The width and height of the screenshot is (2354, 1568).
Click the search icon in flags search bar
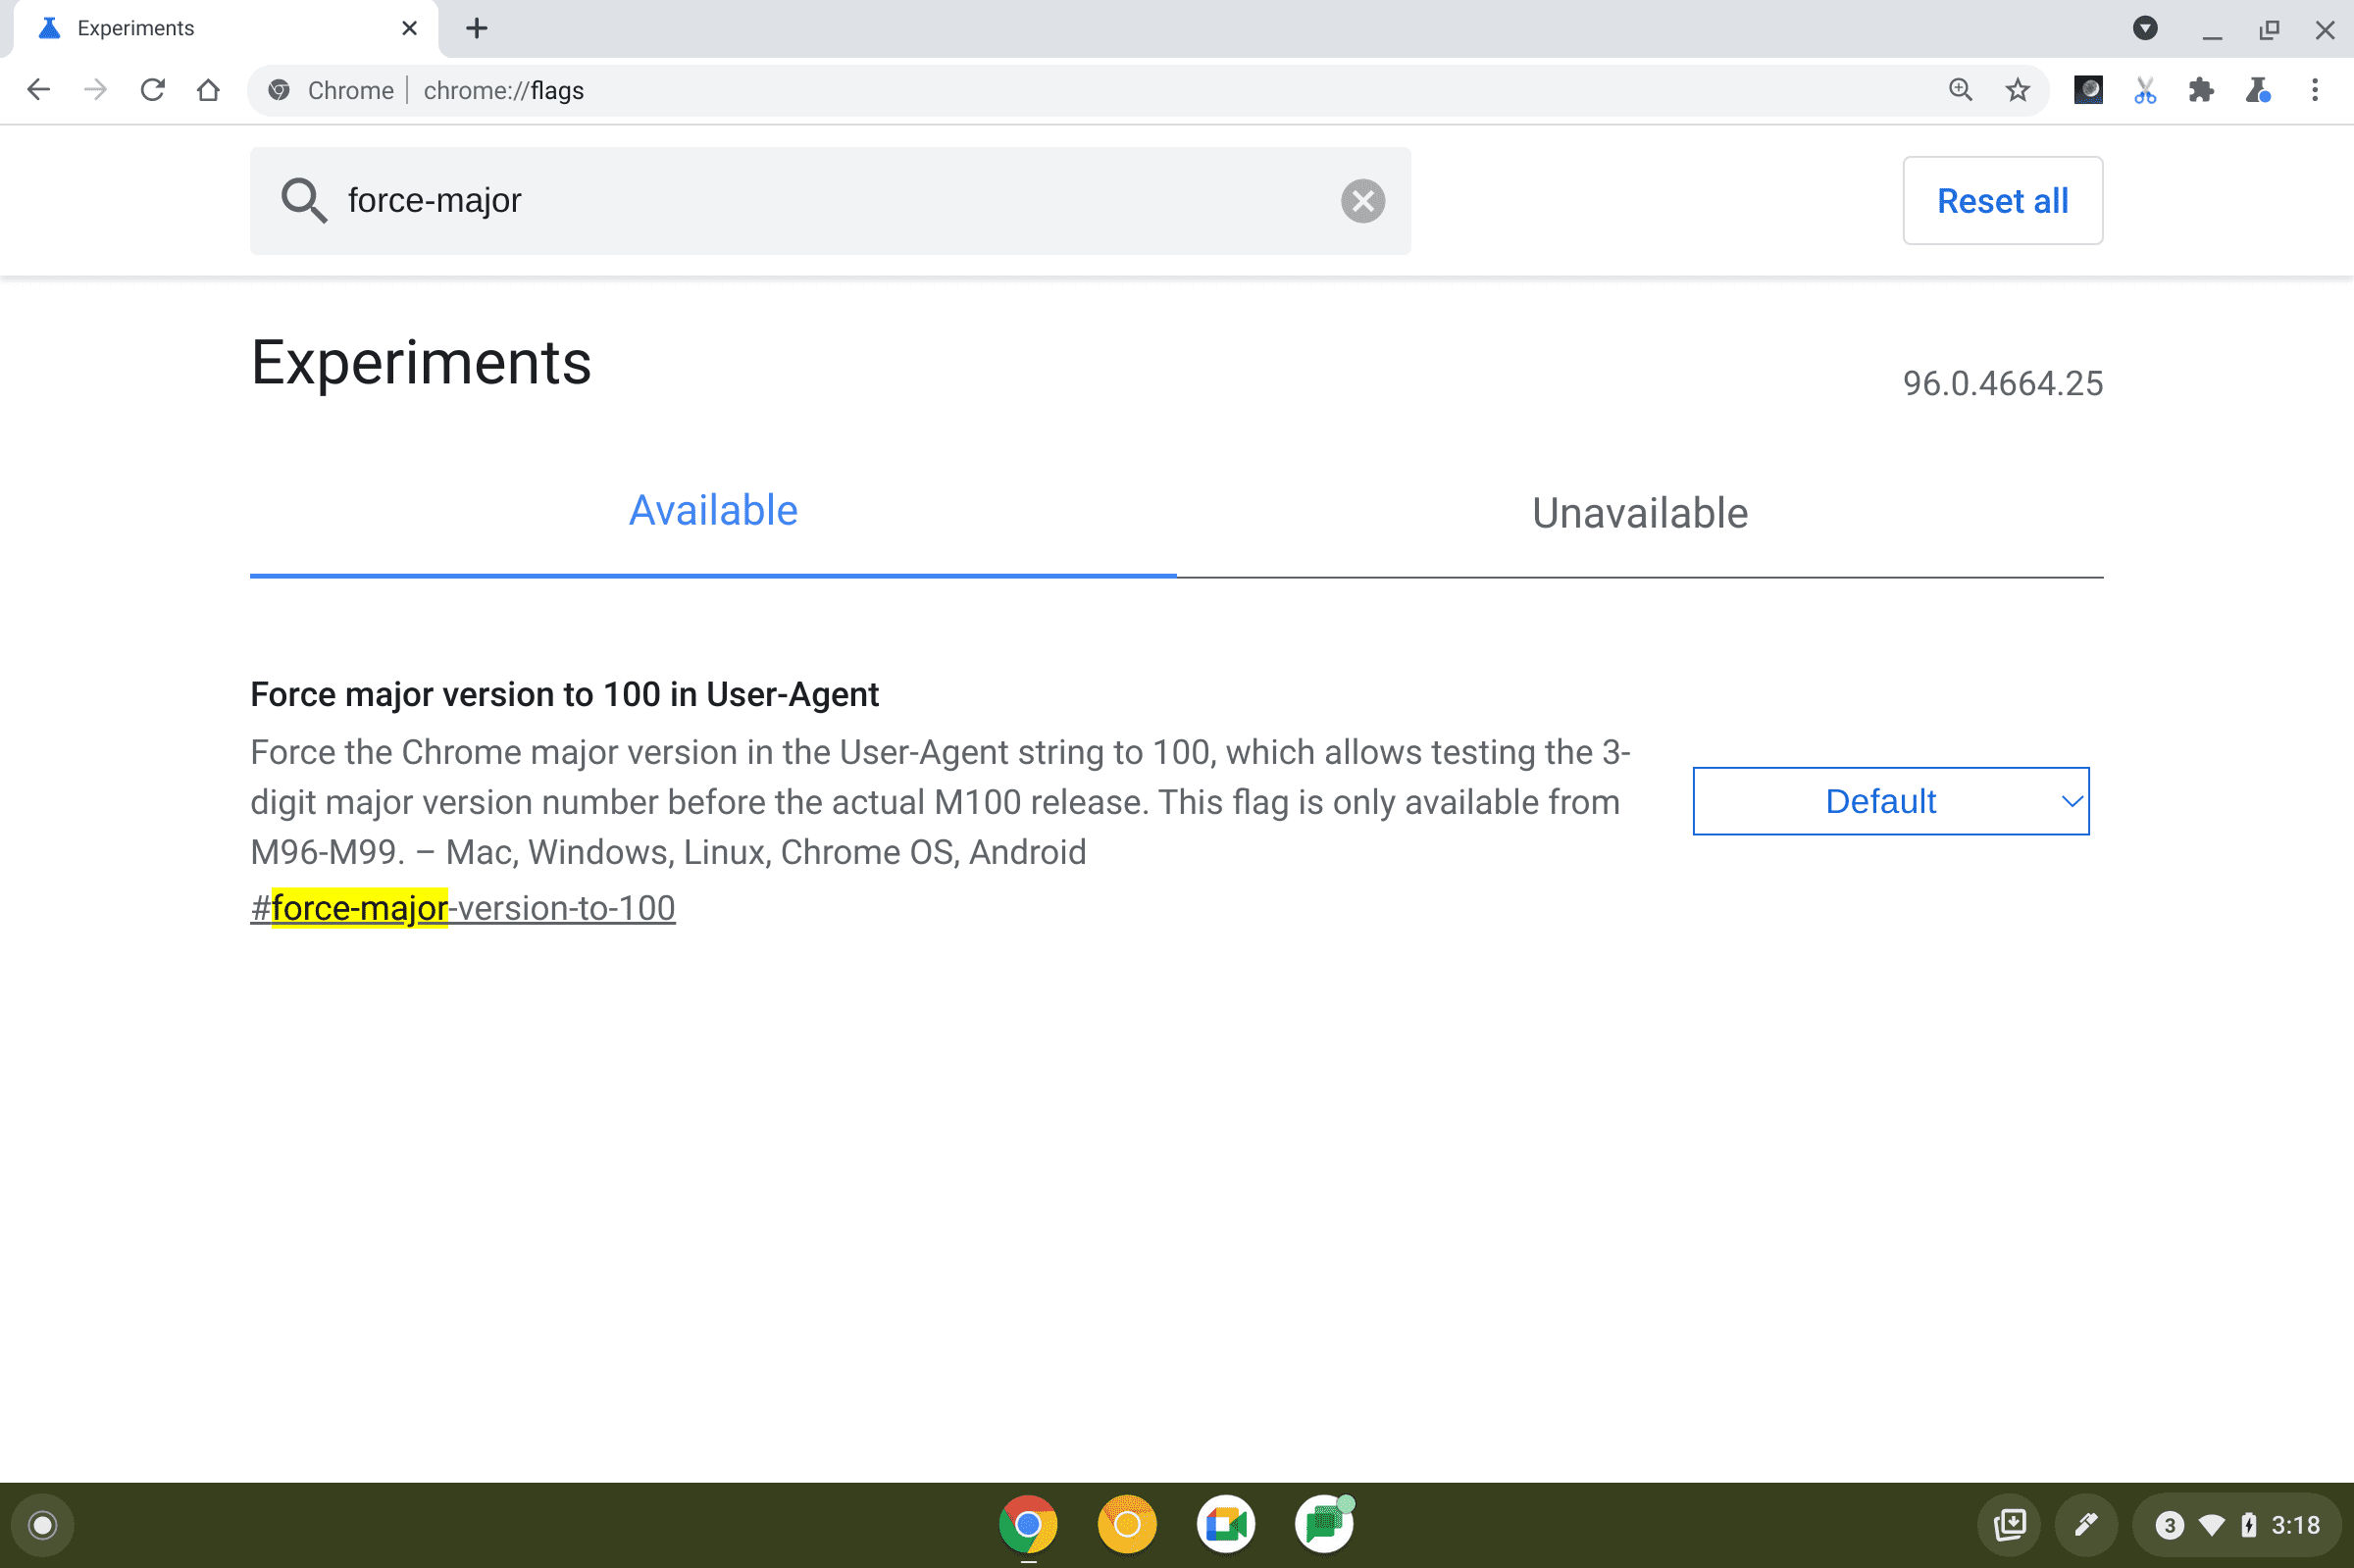tap(303, 199)
